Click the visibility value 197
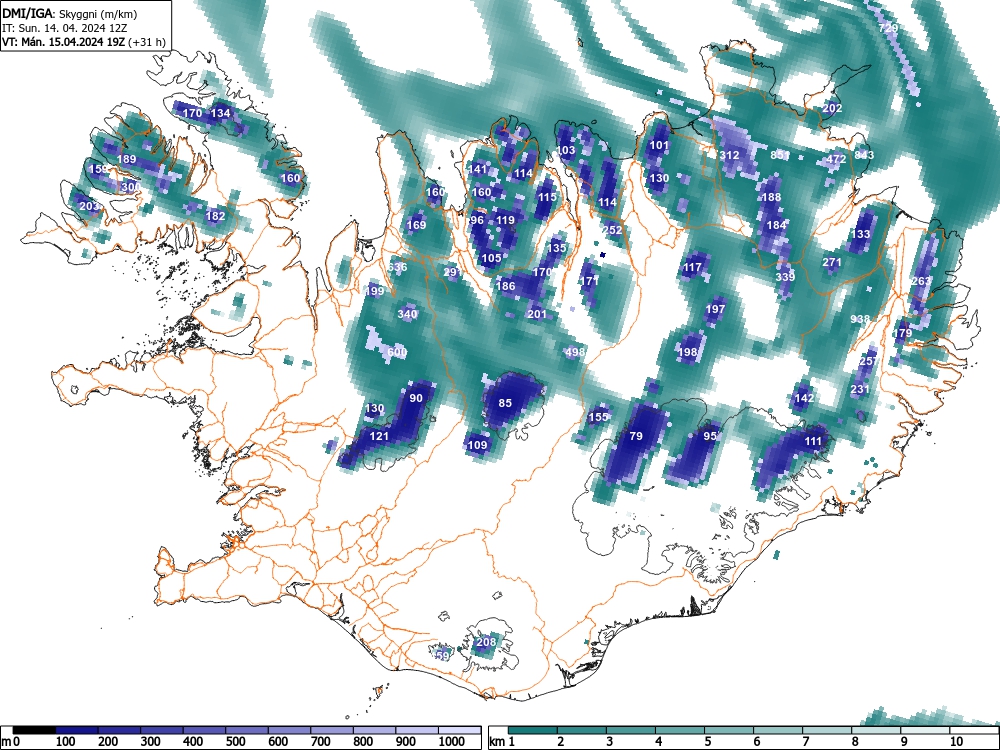 716,309
